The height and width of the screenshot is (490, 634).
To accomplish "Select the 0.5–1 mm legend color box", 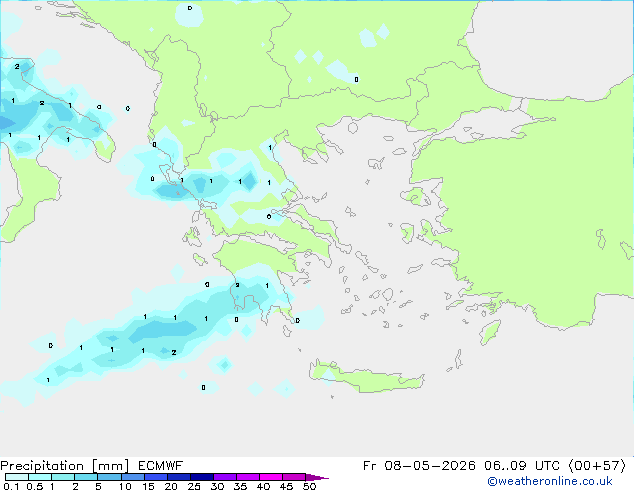I will [40, 477].
